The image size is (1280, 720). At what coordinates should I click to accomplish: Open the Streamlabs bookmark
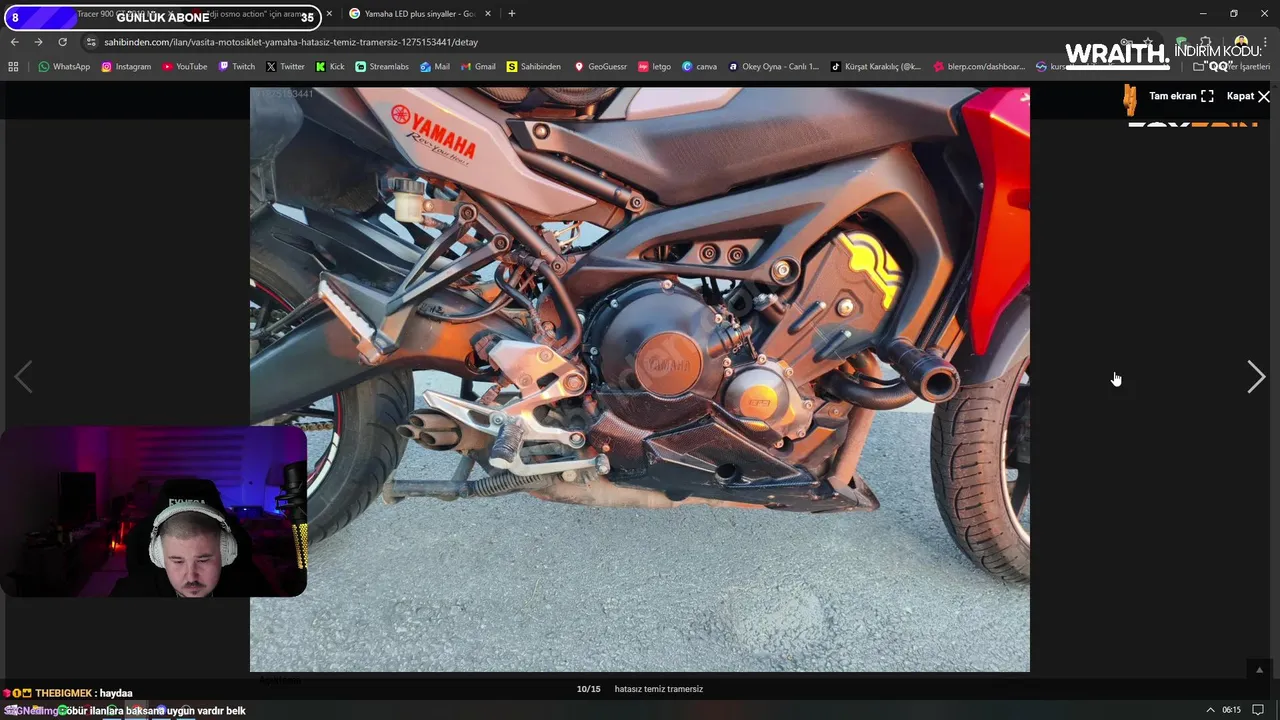pos(382,66)
